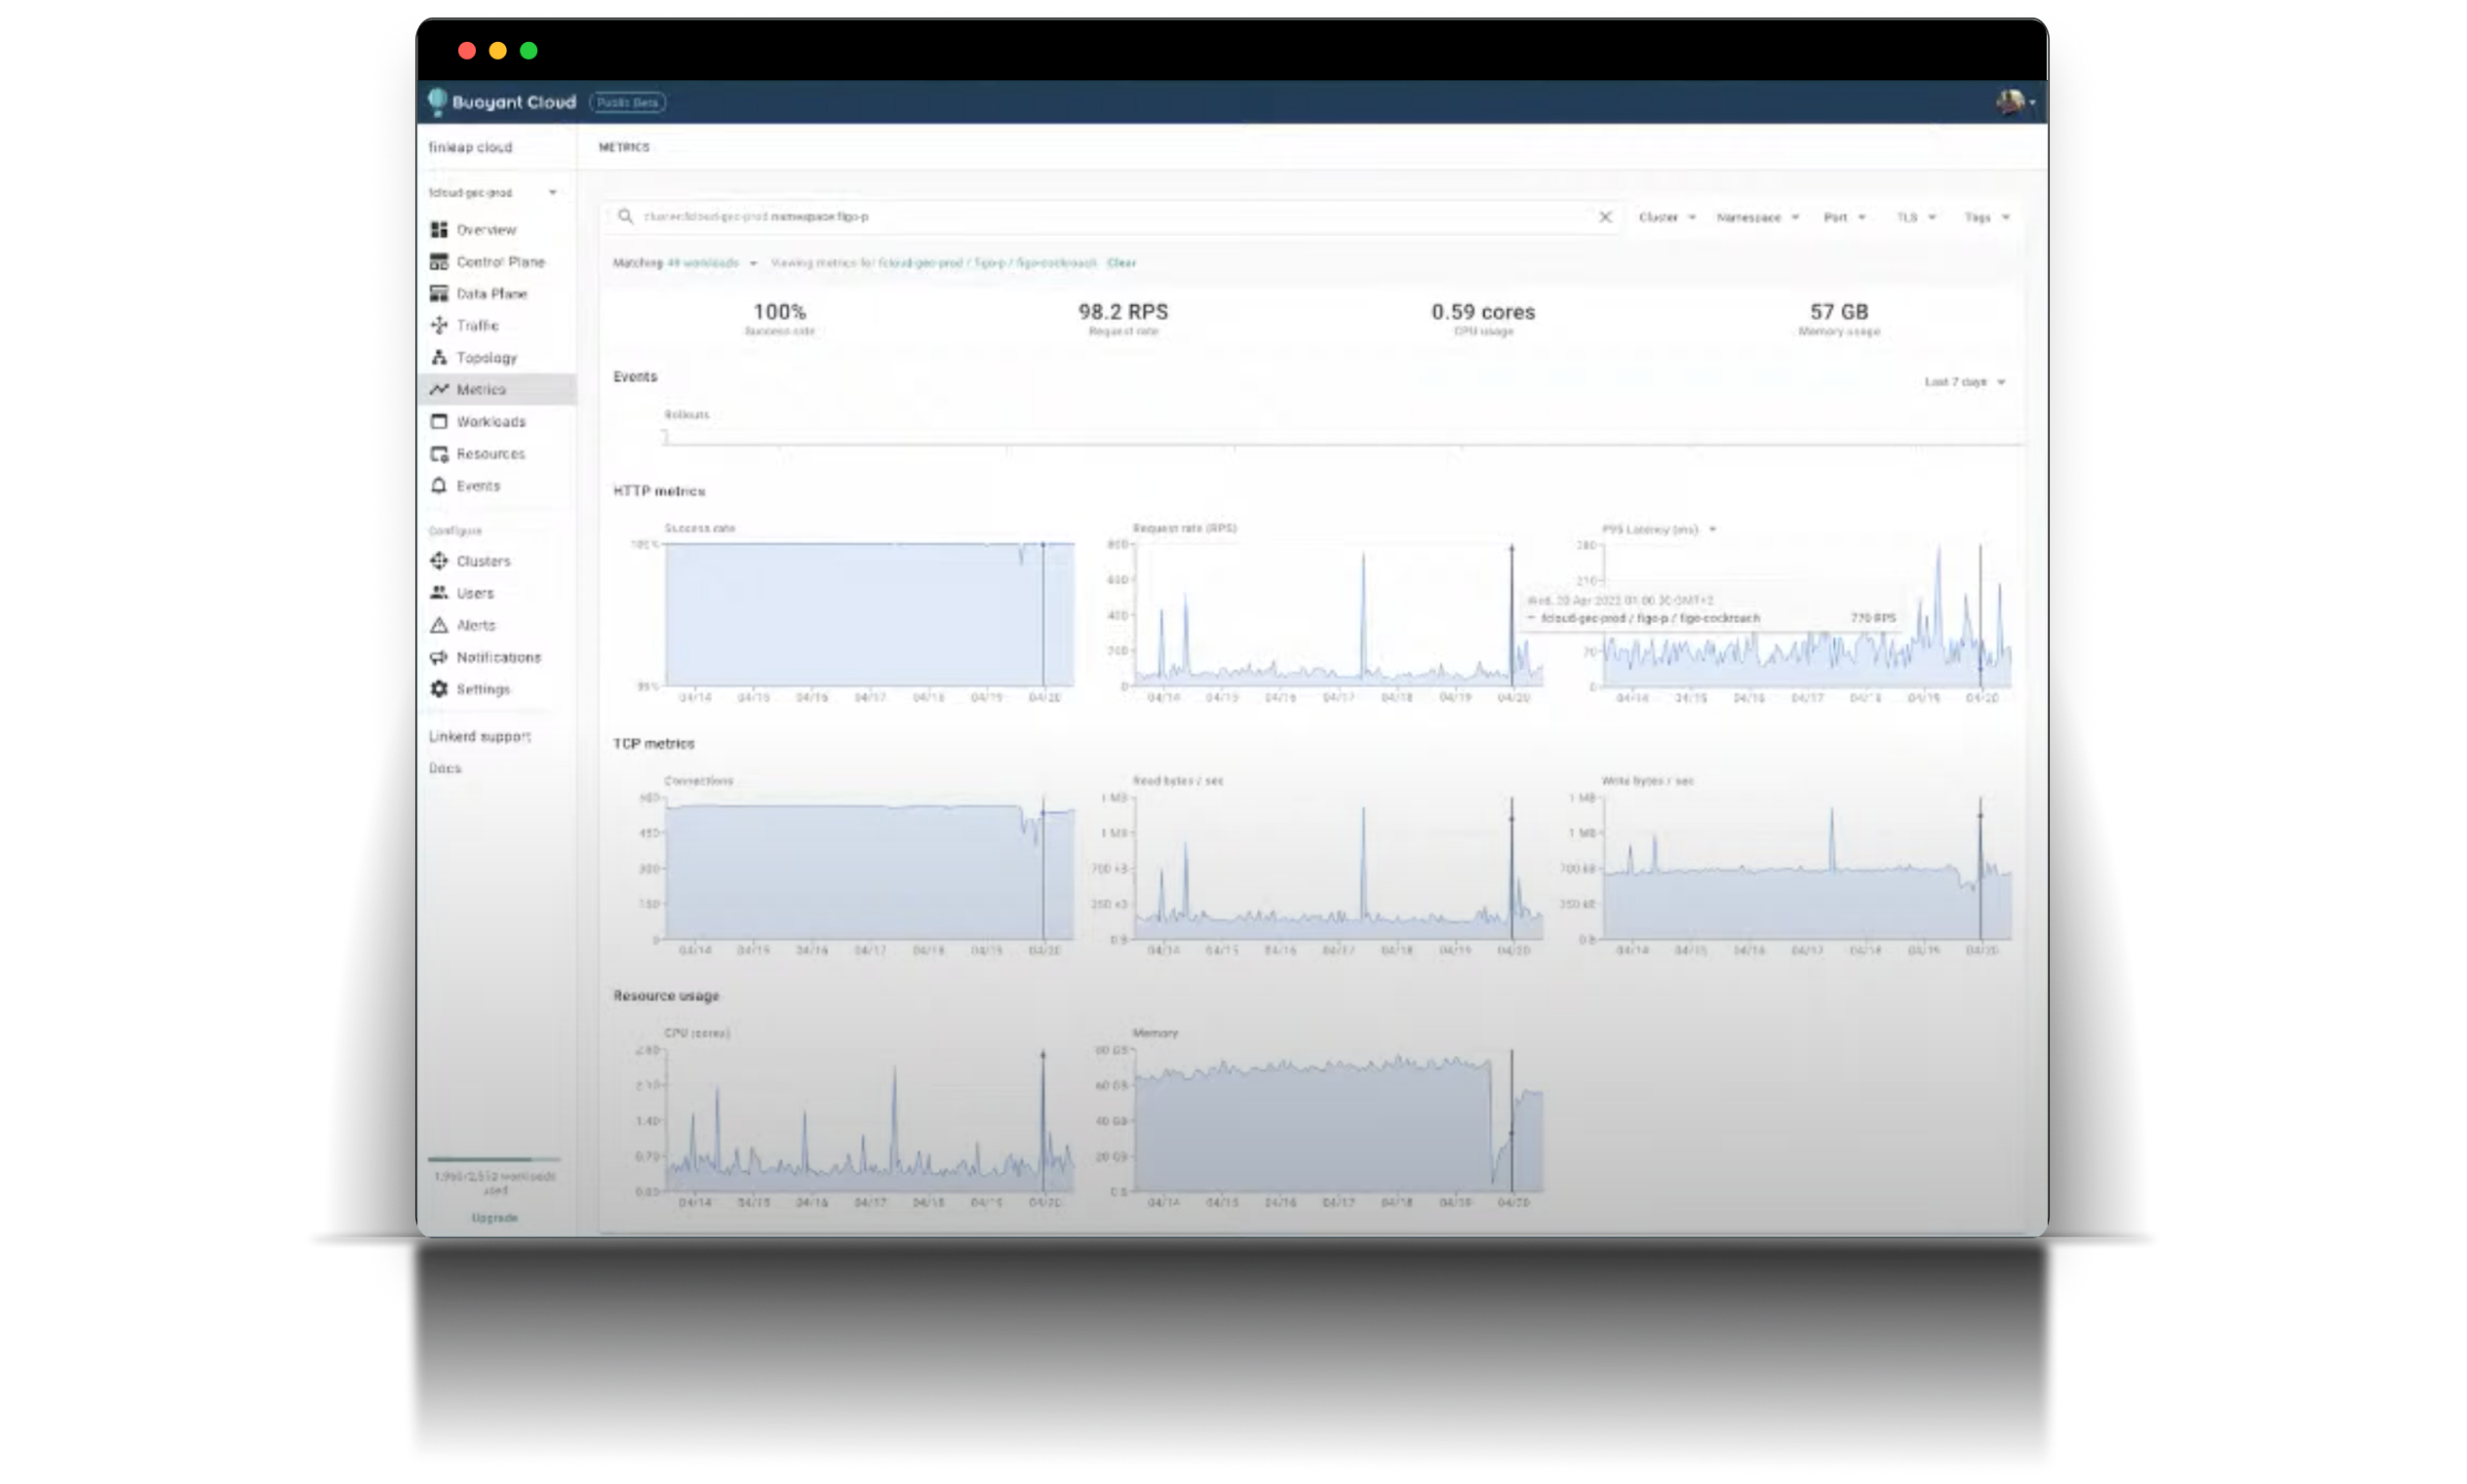
Task: Click the Topology icon in sidebar
Action: pos(438,357)
